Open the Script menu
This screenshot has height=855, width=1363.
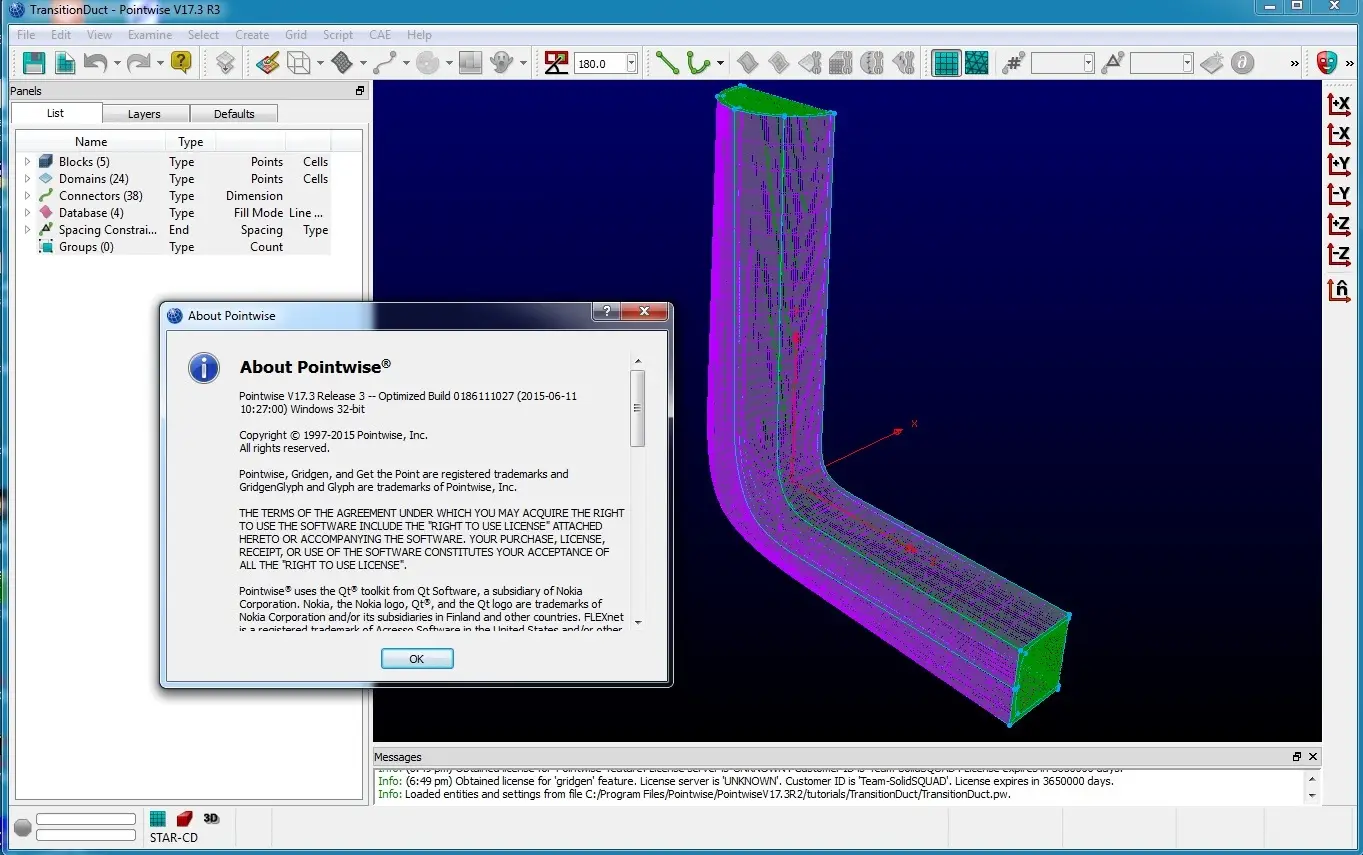pyautogui.click(x=338, y=34)
